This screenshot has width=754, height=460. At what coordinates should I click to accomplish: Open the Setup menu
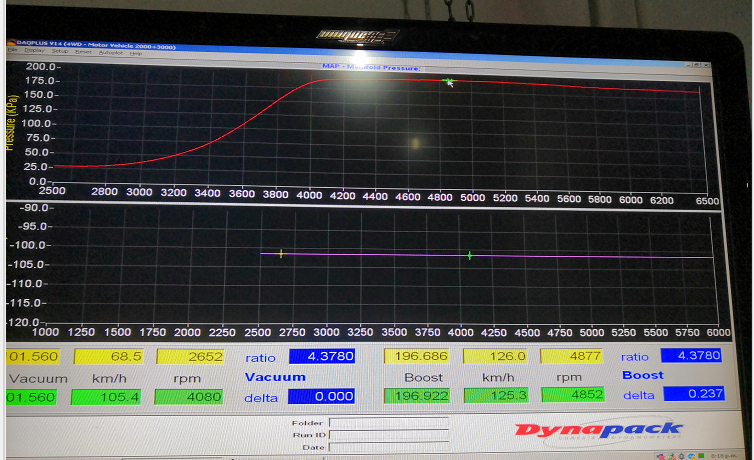(x=60, y=52)
